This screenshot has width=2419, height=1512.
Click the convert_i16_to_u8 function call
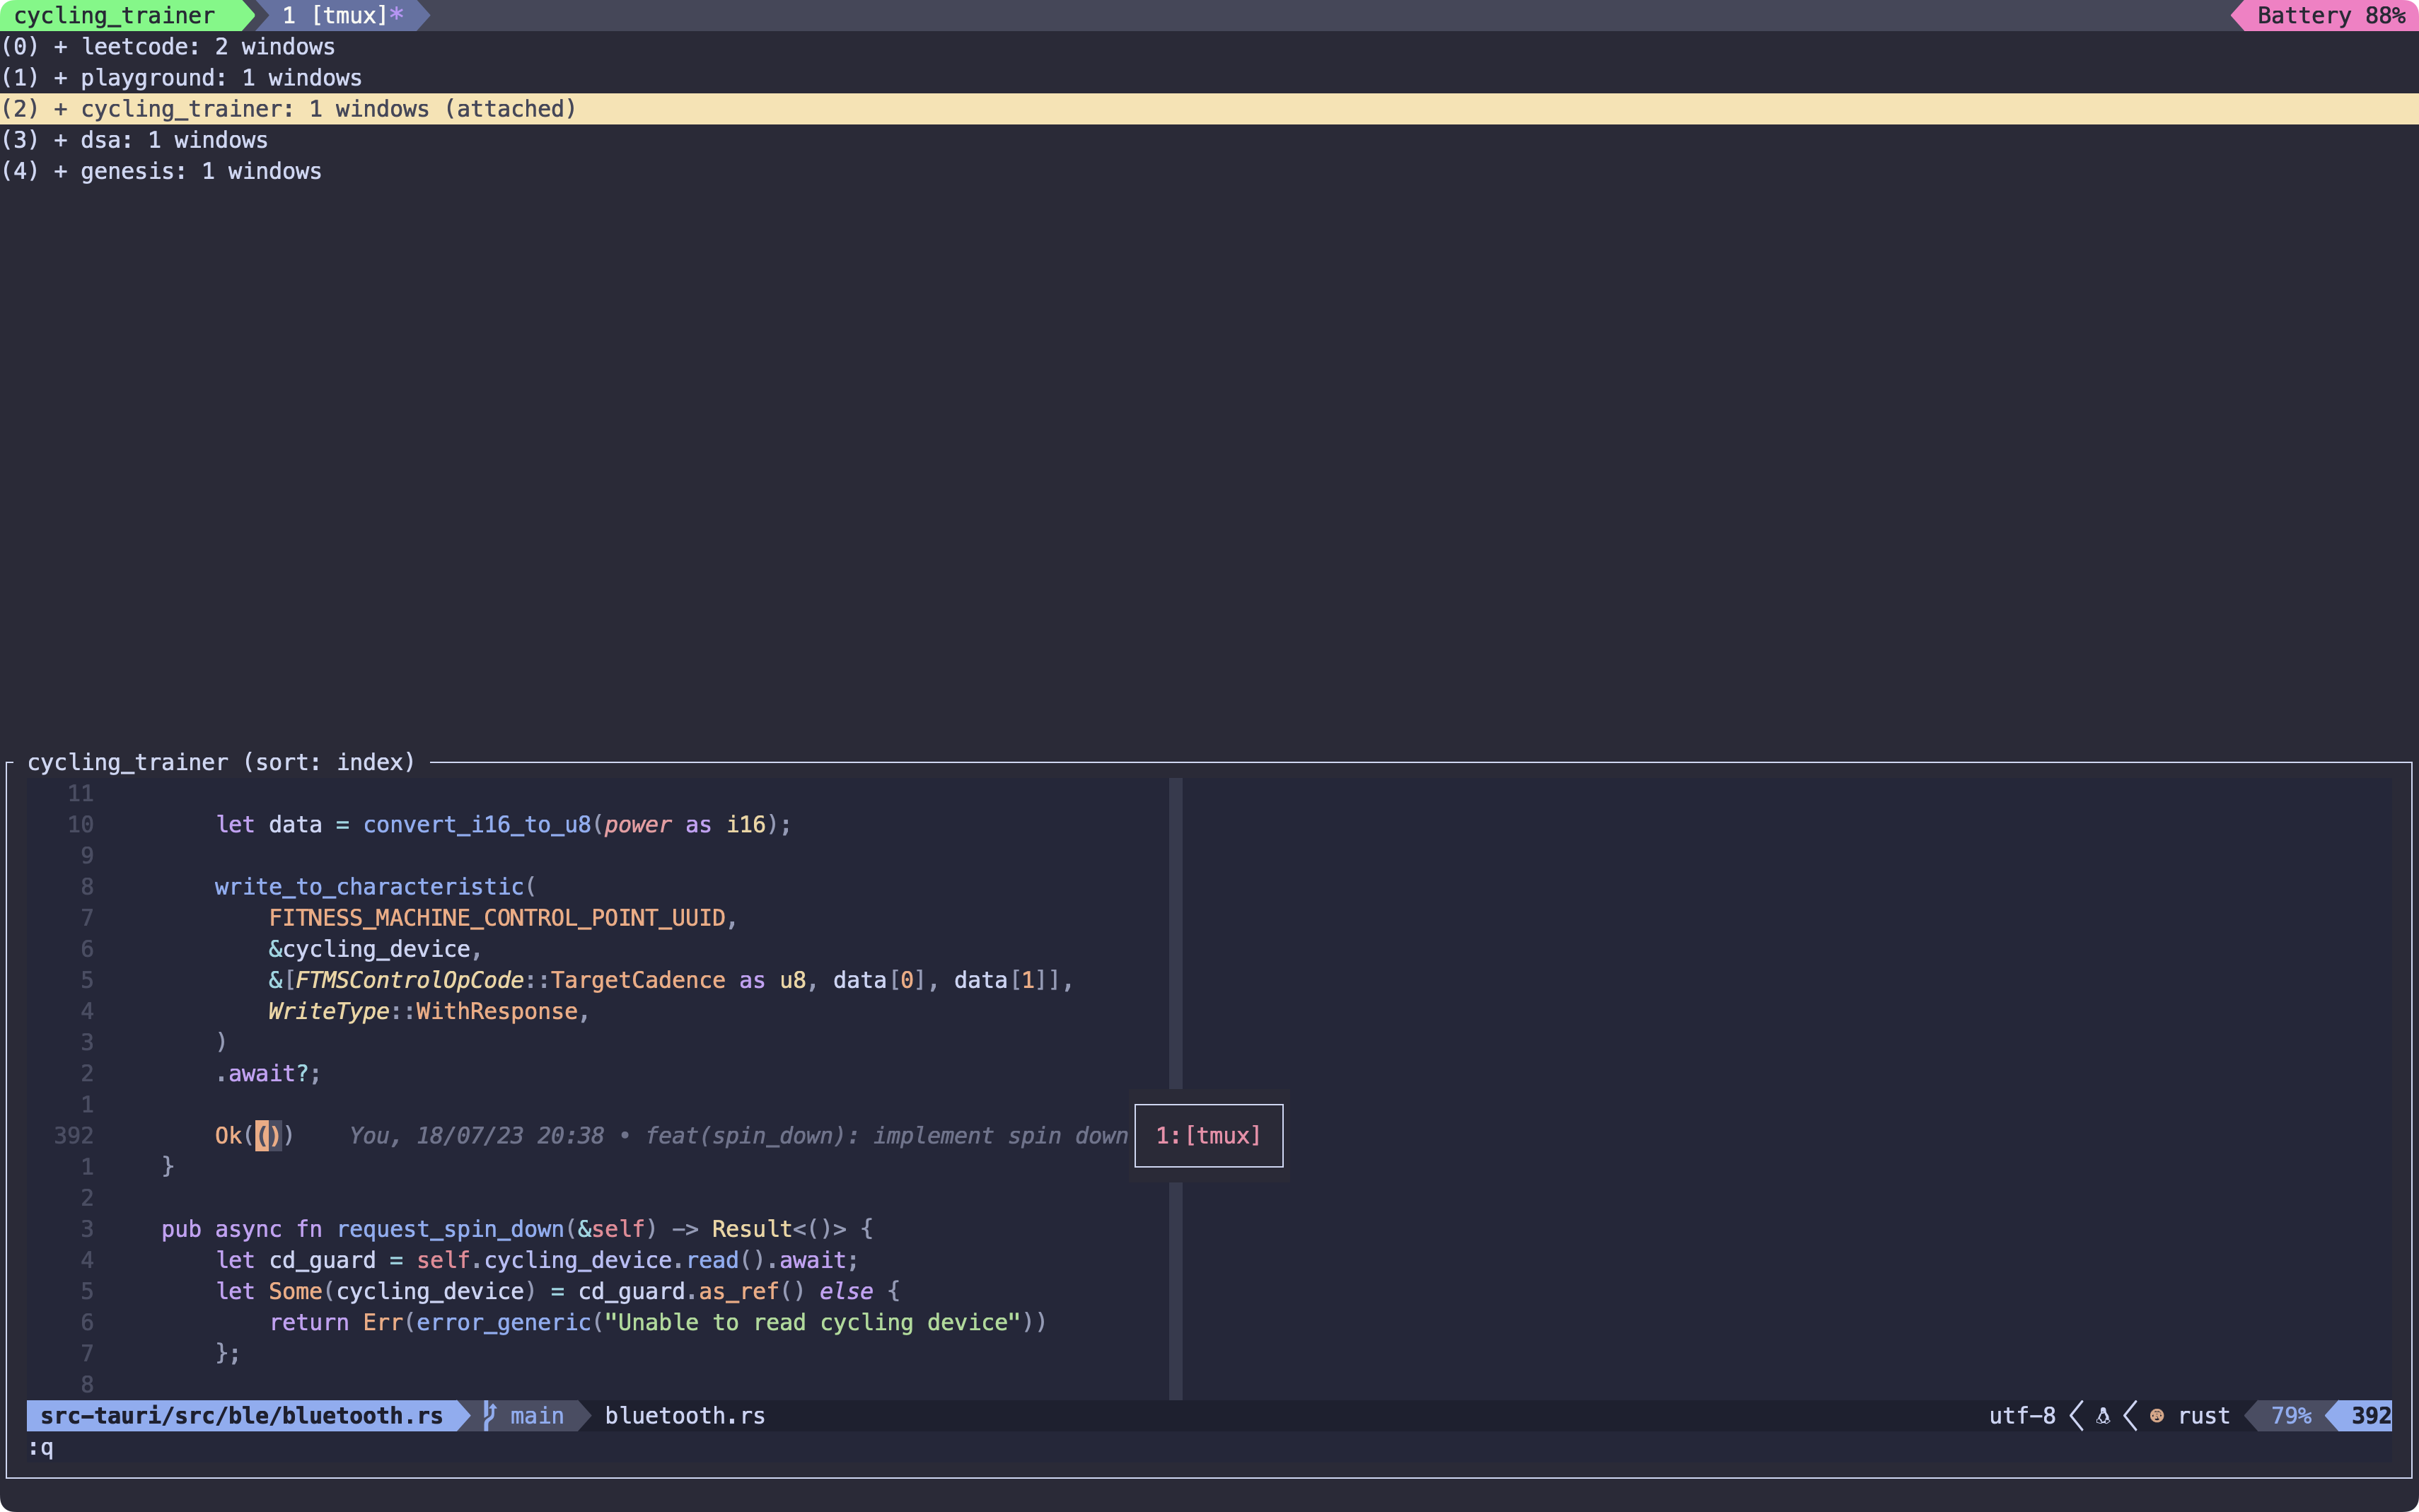pyautogui.click(x=477, y=824)
